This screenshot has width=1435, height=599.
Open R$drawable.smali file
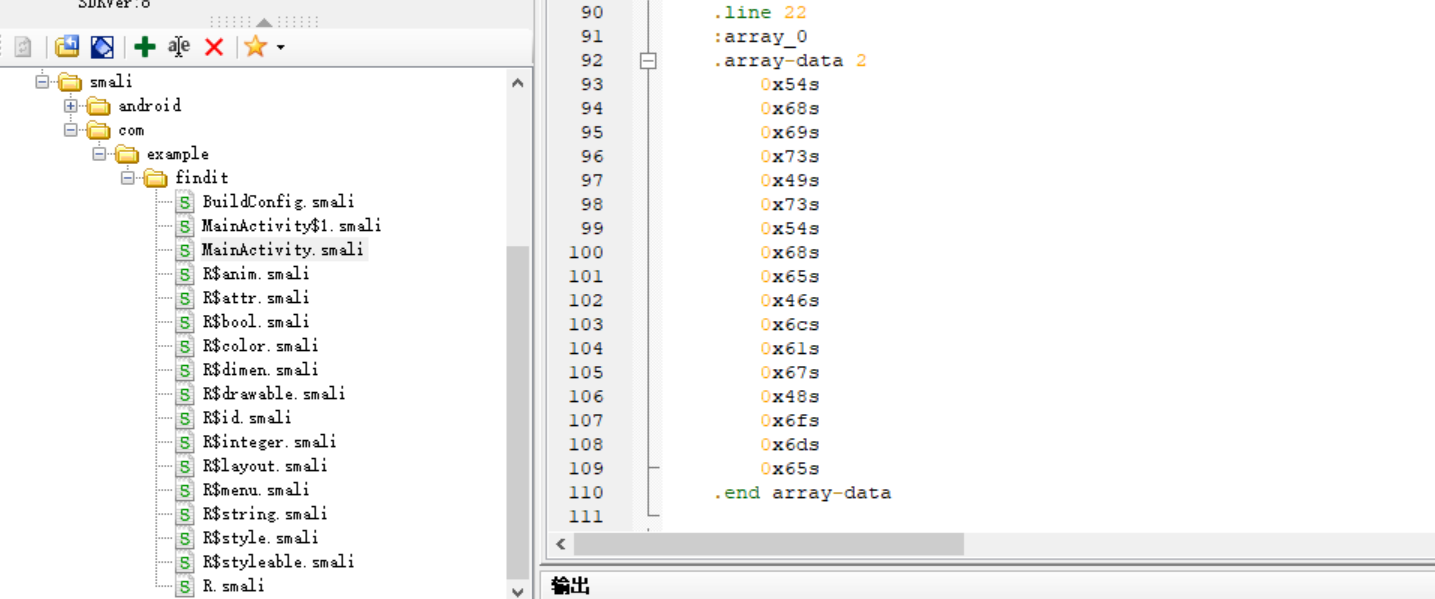273,394
